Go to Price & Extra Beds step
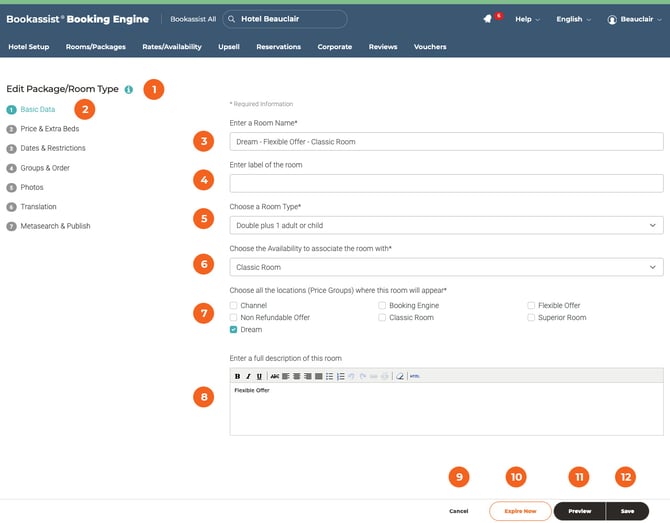Image resolution: width=670 pixels, height=523 pixels. pos(49,129)
